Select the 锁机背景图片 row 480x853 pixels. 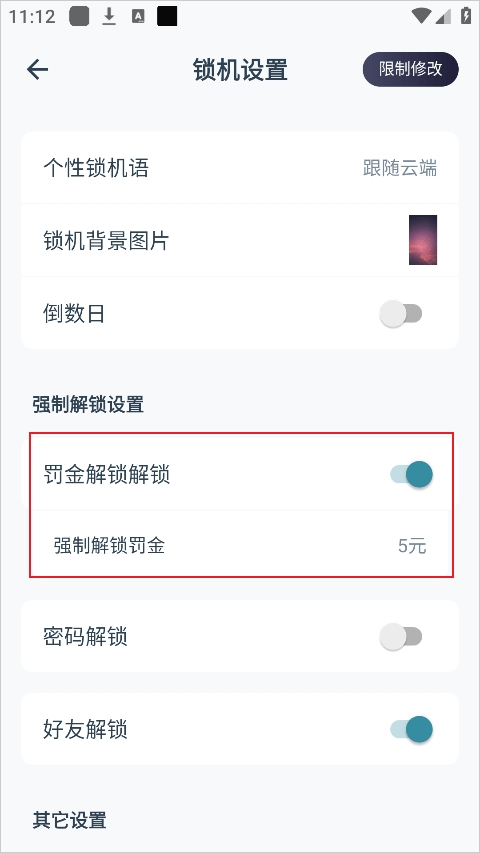tap(240, 240)
